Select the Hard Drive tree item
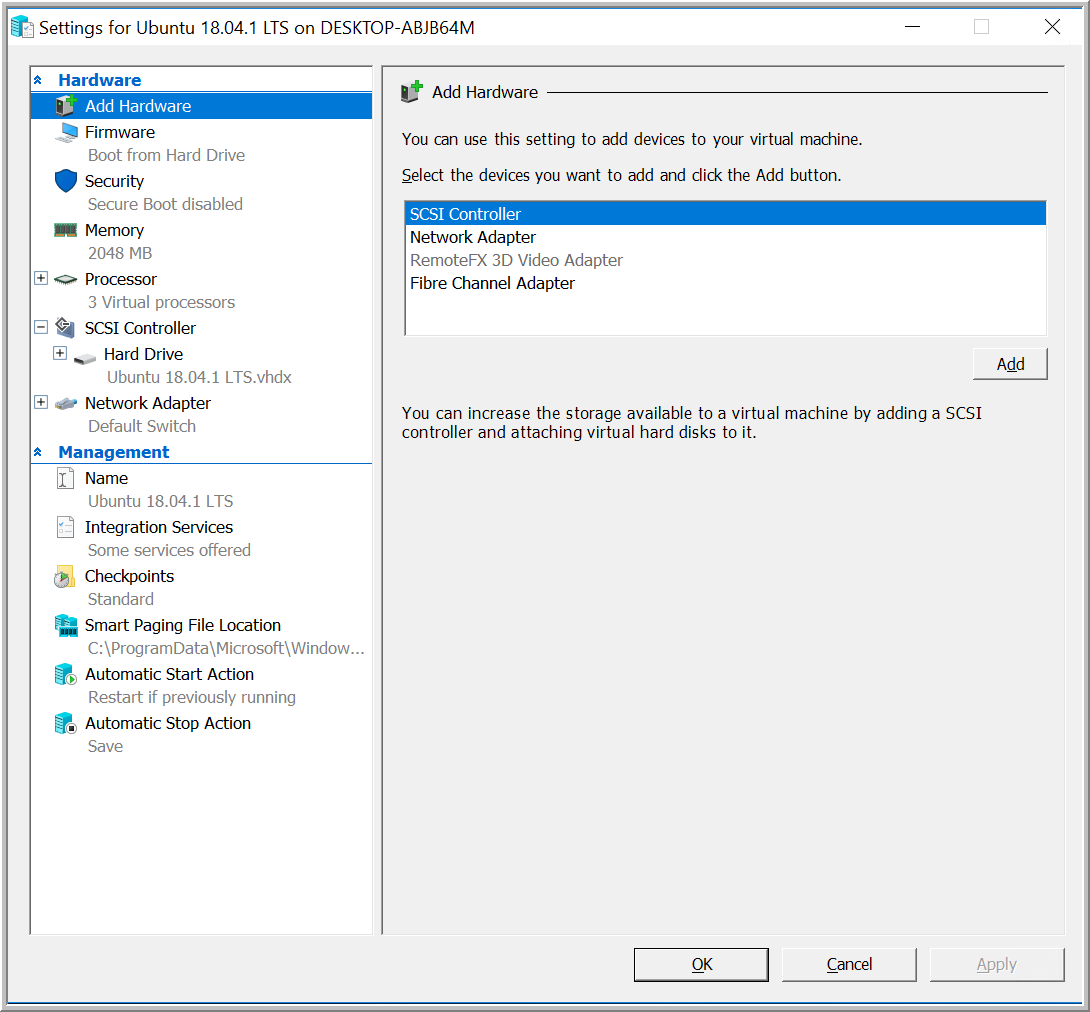 click(143, 354)
